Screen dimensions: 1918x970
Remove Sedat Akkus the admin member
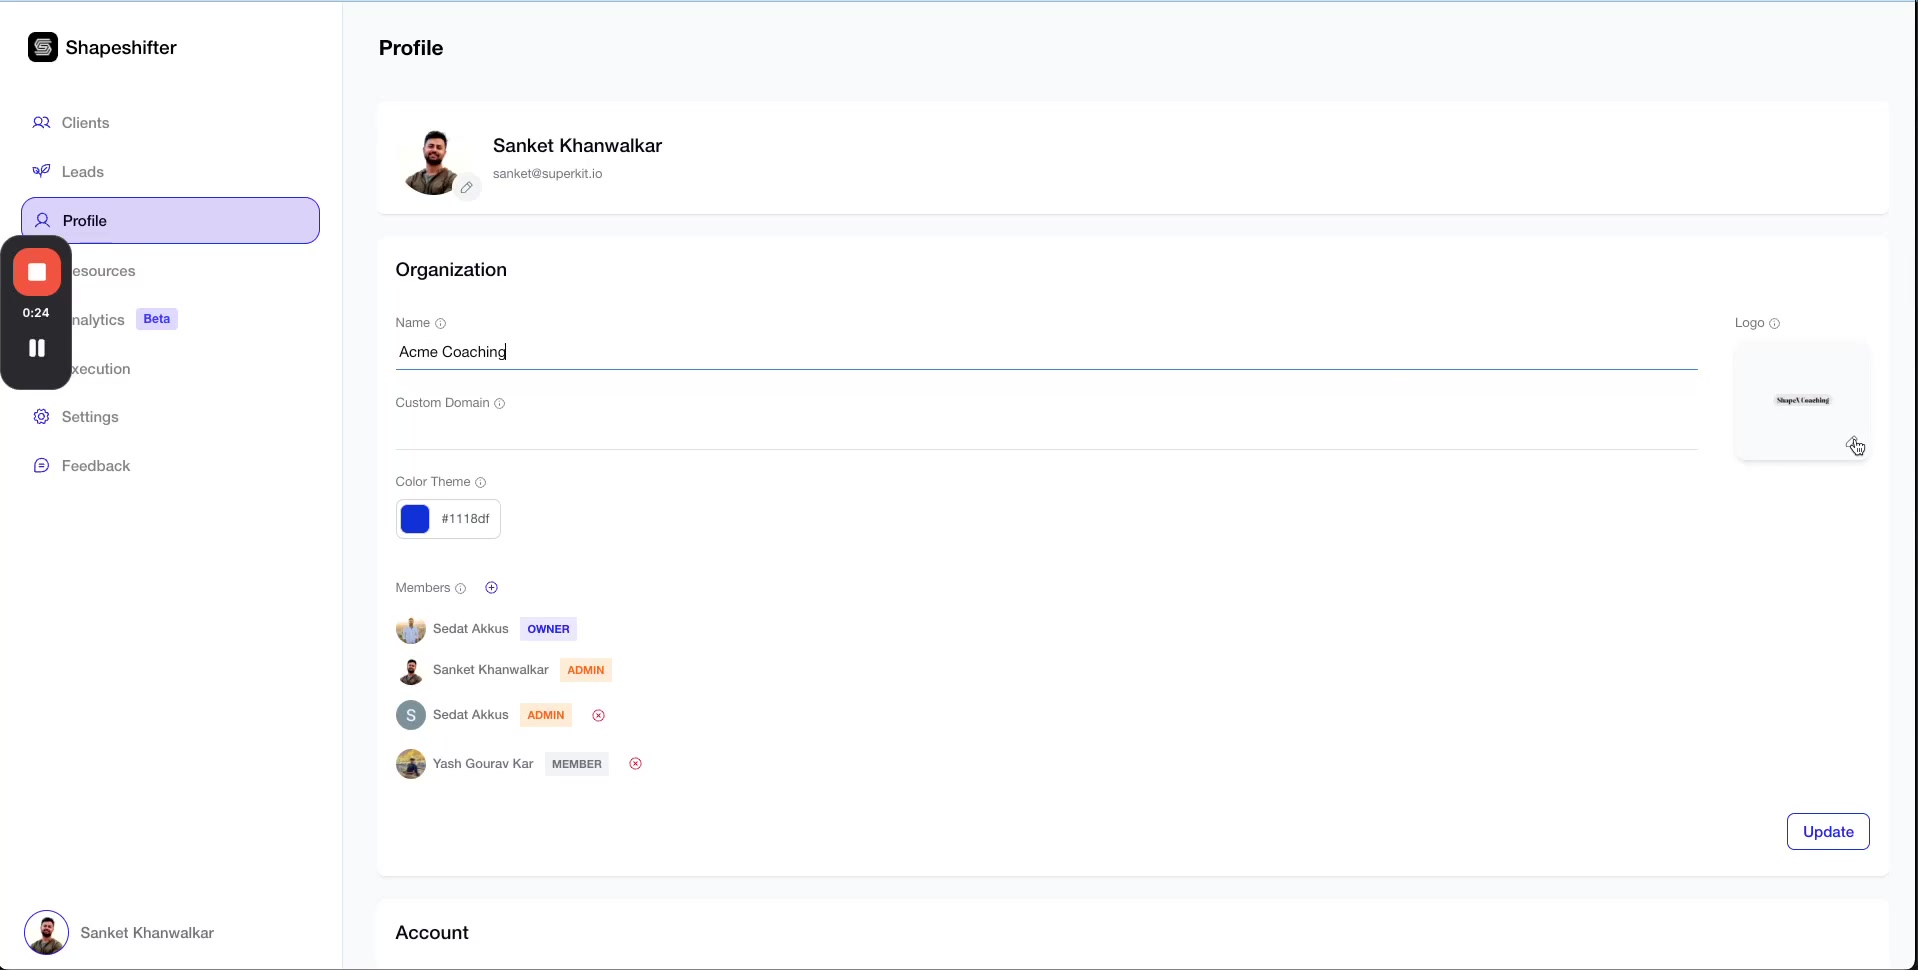coord(598,714)
